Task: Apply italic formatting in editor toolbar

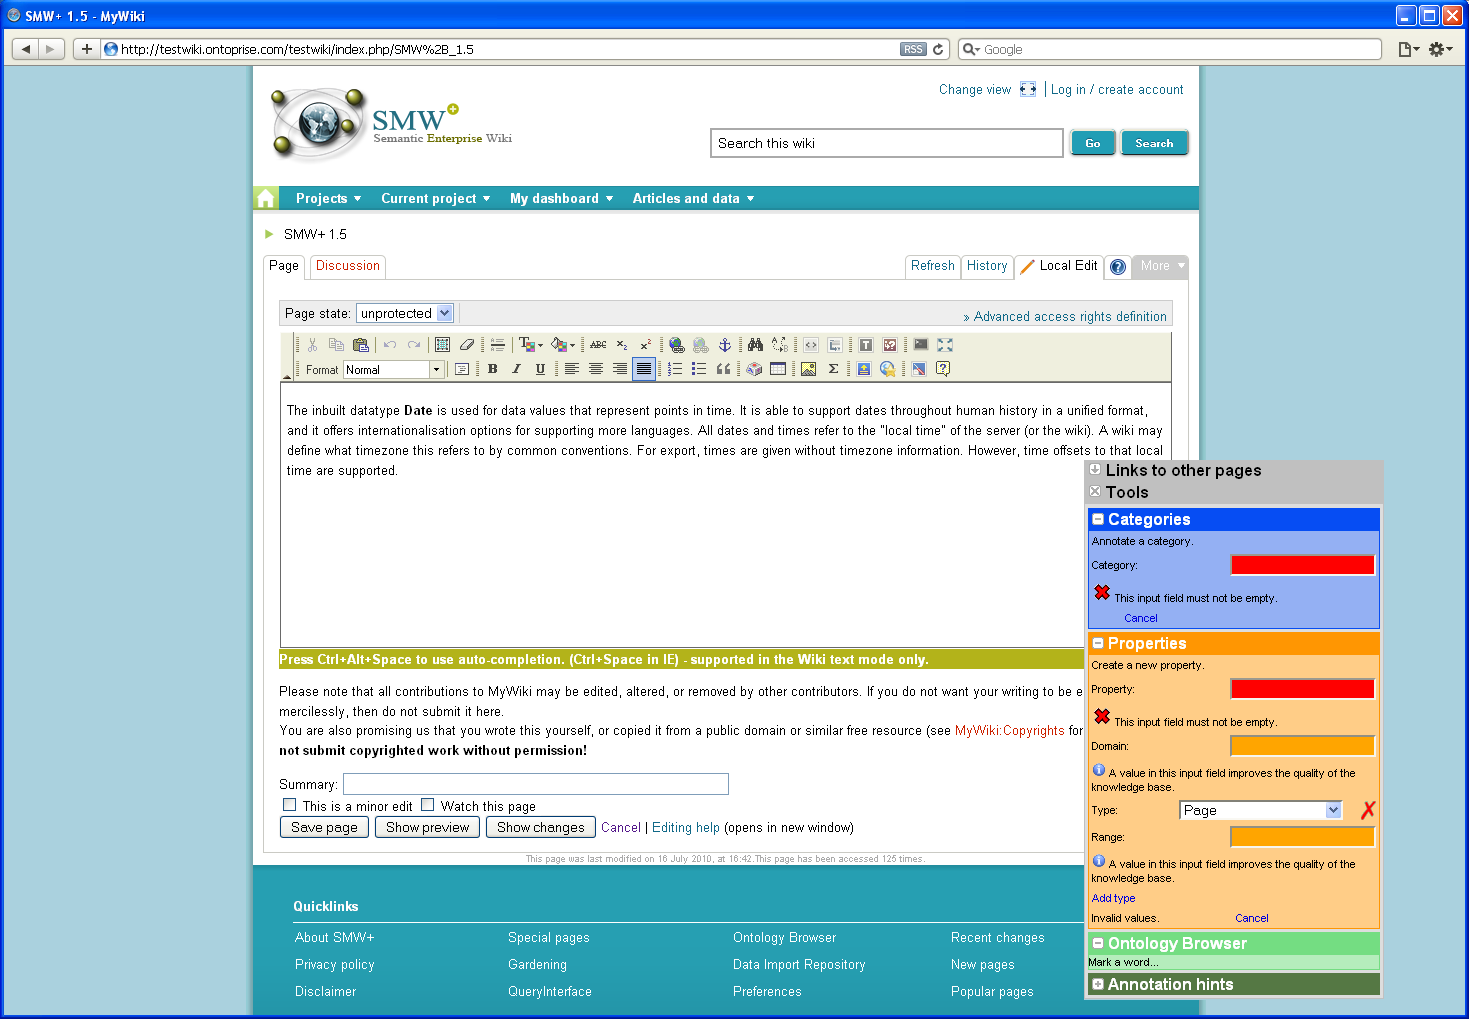Action: click(x=516, y=369)
